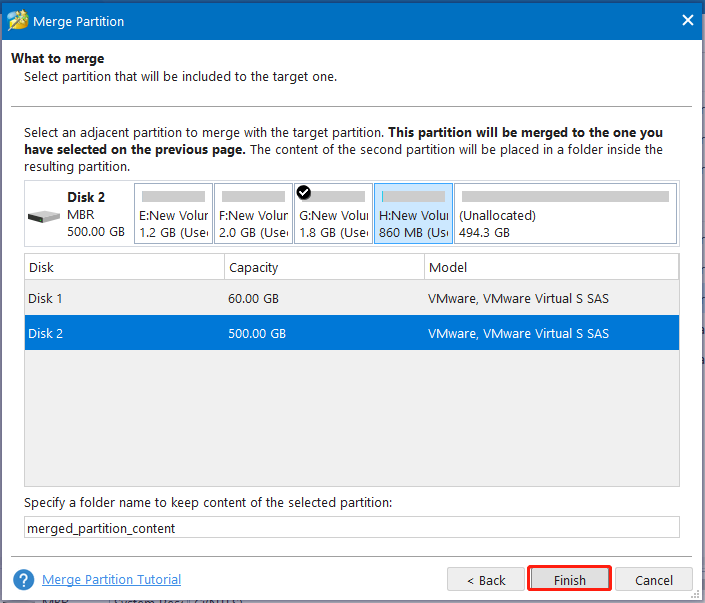
Task: Click the Cancel button
Action: point(654,580)
